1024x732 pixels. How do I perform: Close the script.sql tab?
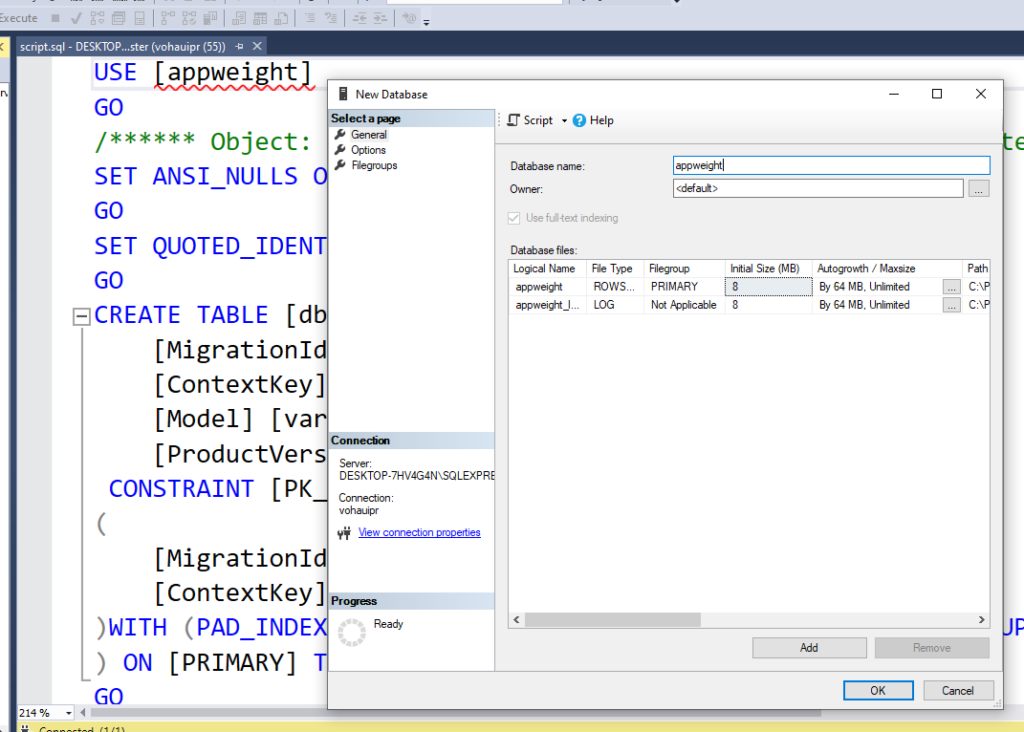257,47
